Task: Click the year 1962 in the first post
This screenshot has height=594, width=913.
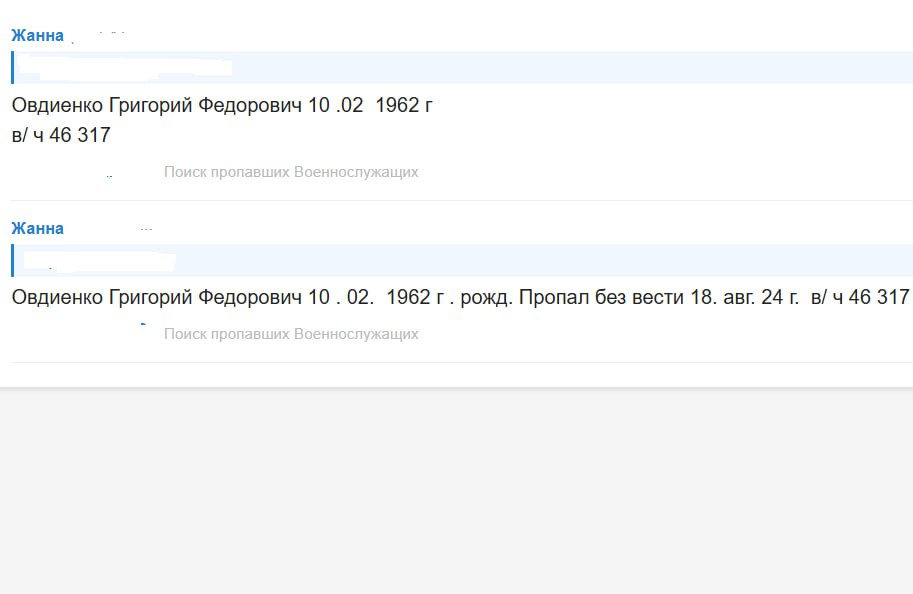Action: pyautogui.click(x=396, y=105)
